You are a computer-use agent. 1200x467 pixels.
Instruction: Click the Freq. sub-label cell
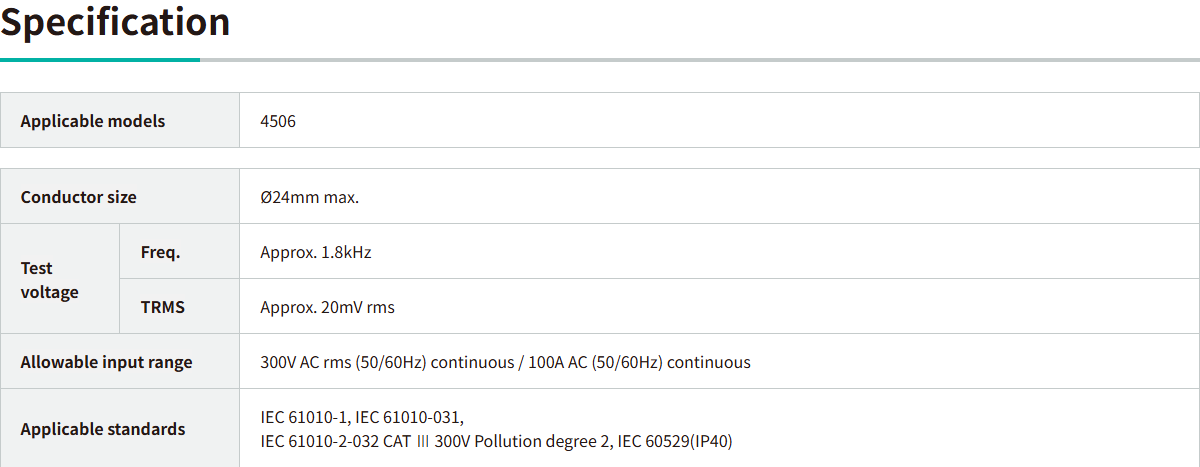160,252
